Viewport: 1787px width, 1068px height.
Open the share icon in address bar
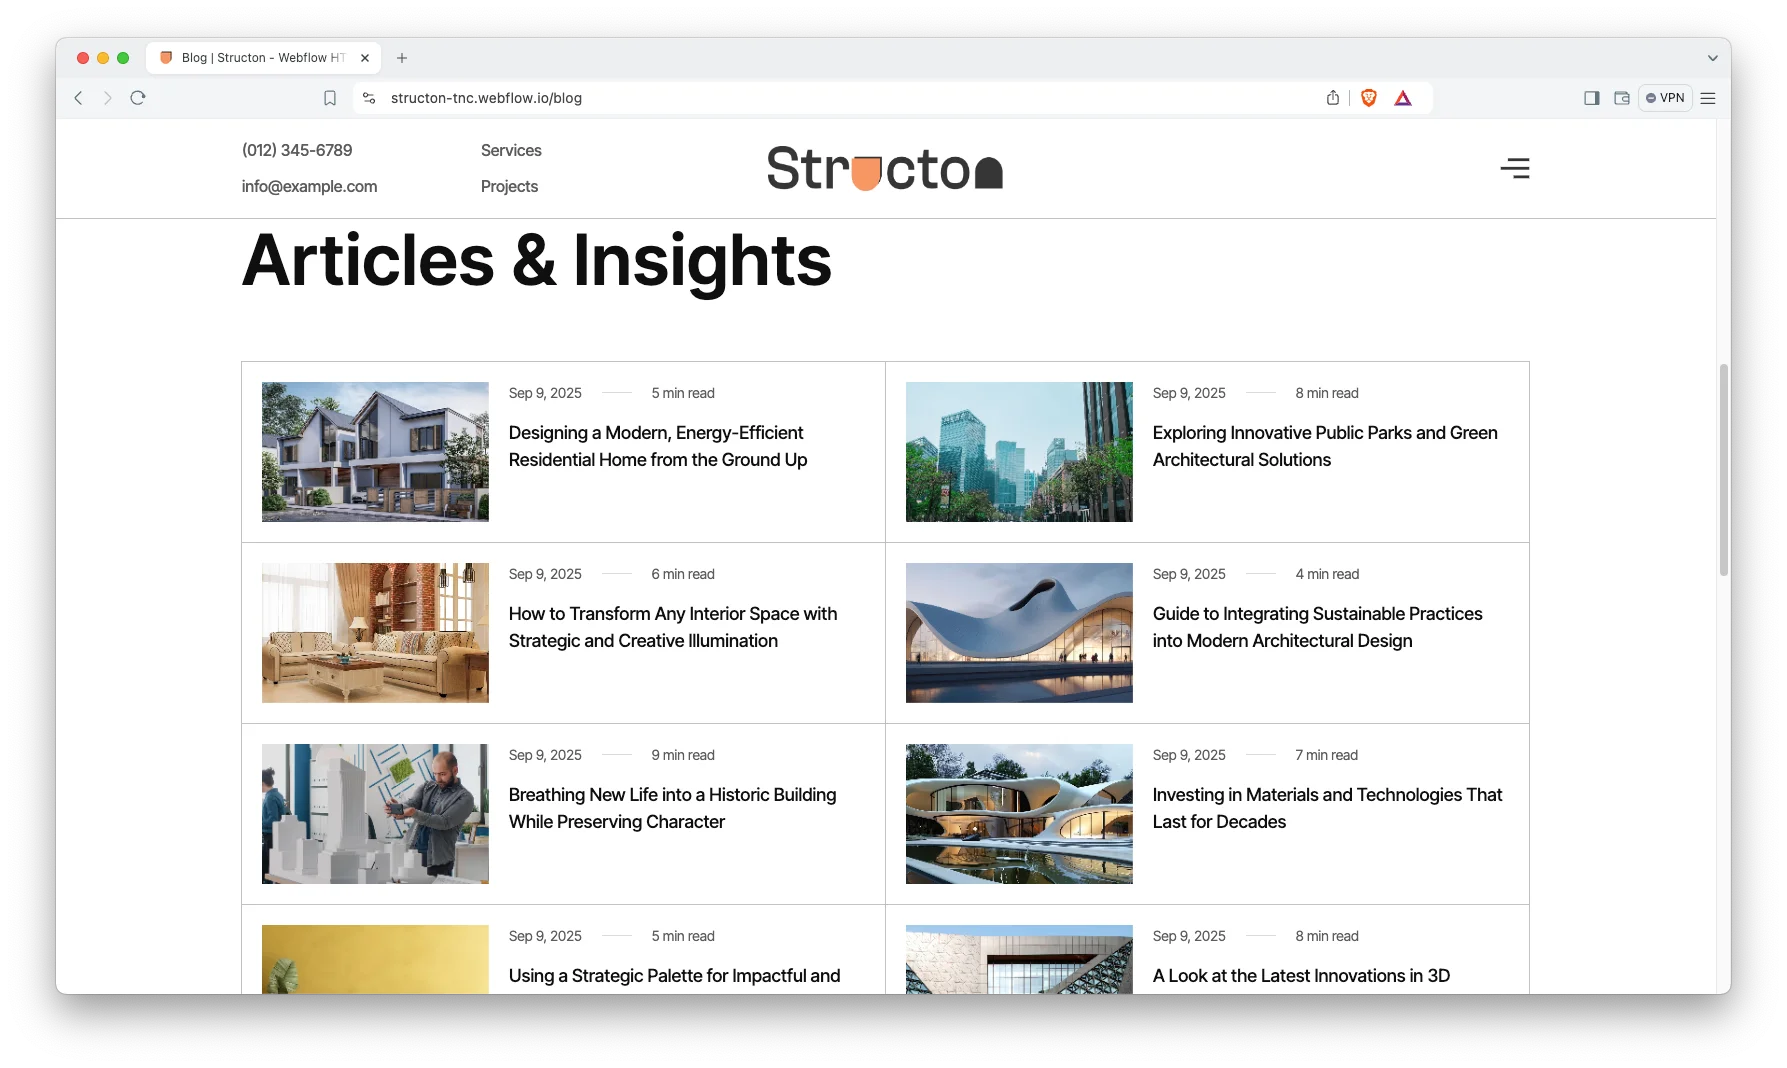coord(1332,98)
